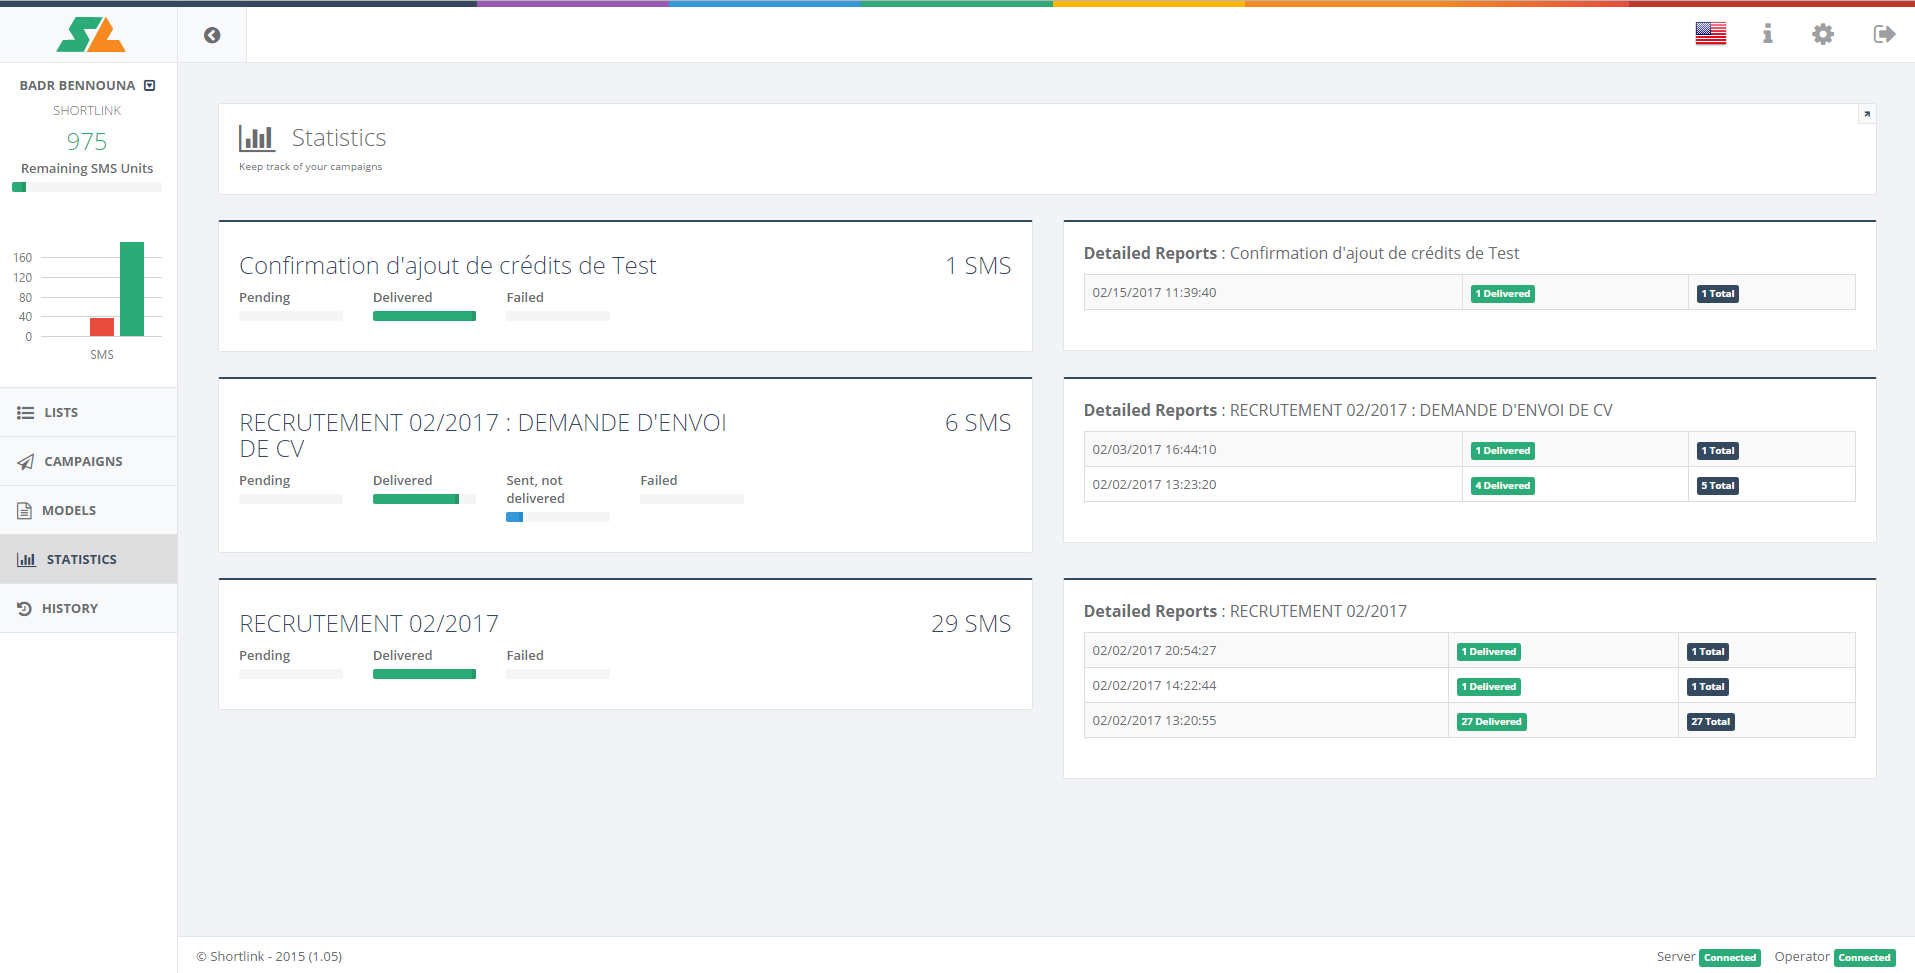Click the logout icon
The height and width of the screenshot is (973, 1915).
click(1884, 34)
